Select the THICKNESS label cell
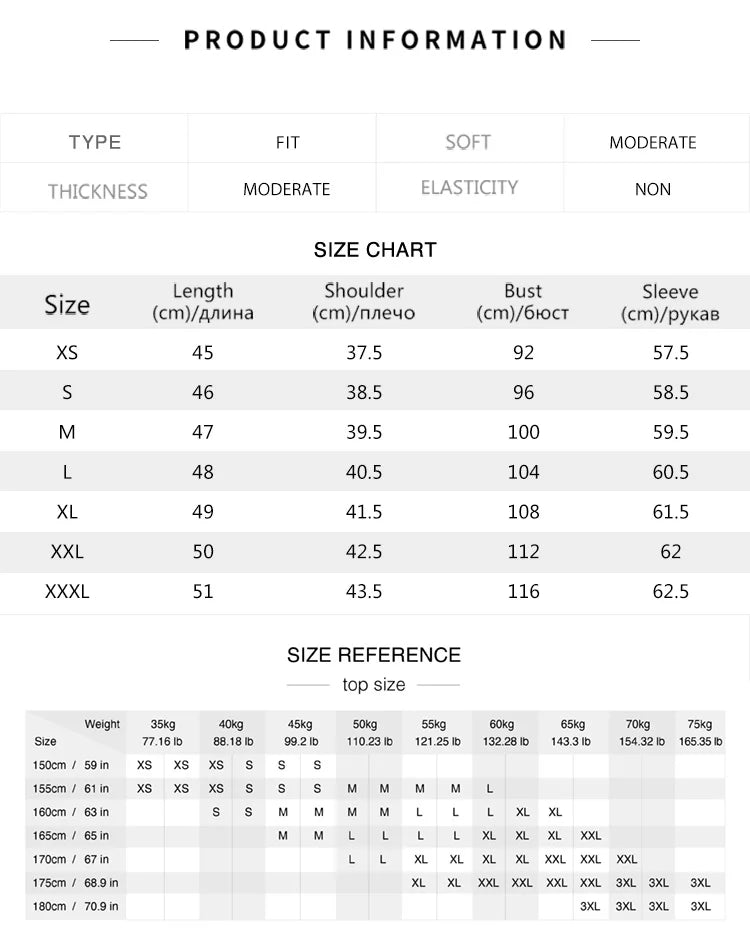 [x=94, y=190]
